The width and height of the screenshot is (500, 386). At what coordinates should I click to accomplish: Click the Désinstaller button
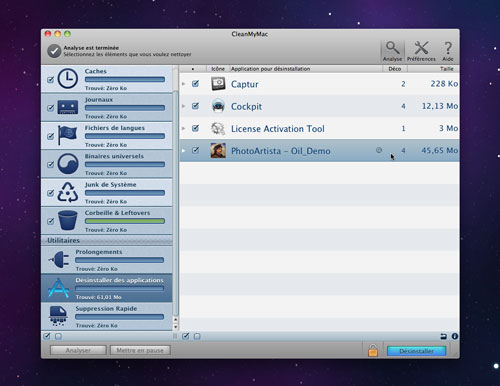416,351
